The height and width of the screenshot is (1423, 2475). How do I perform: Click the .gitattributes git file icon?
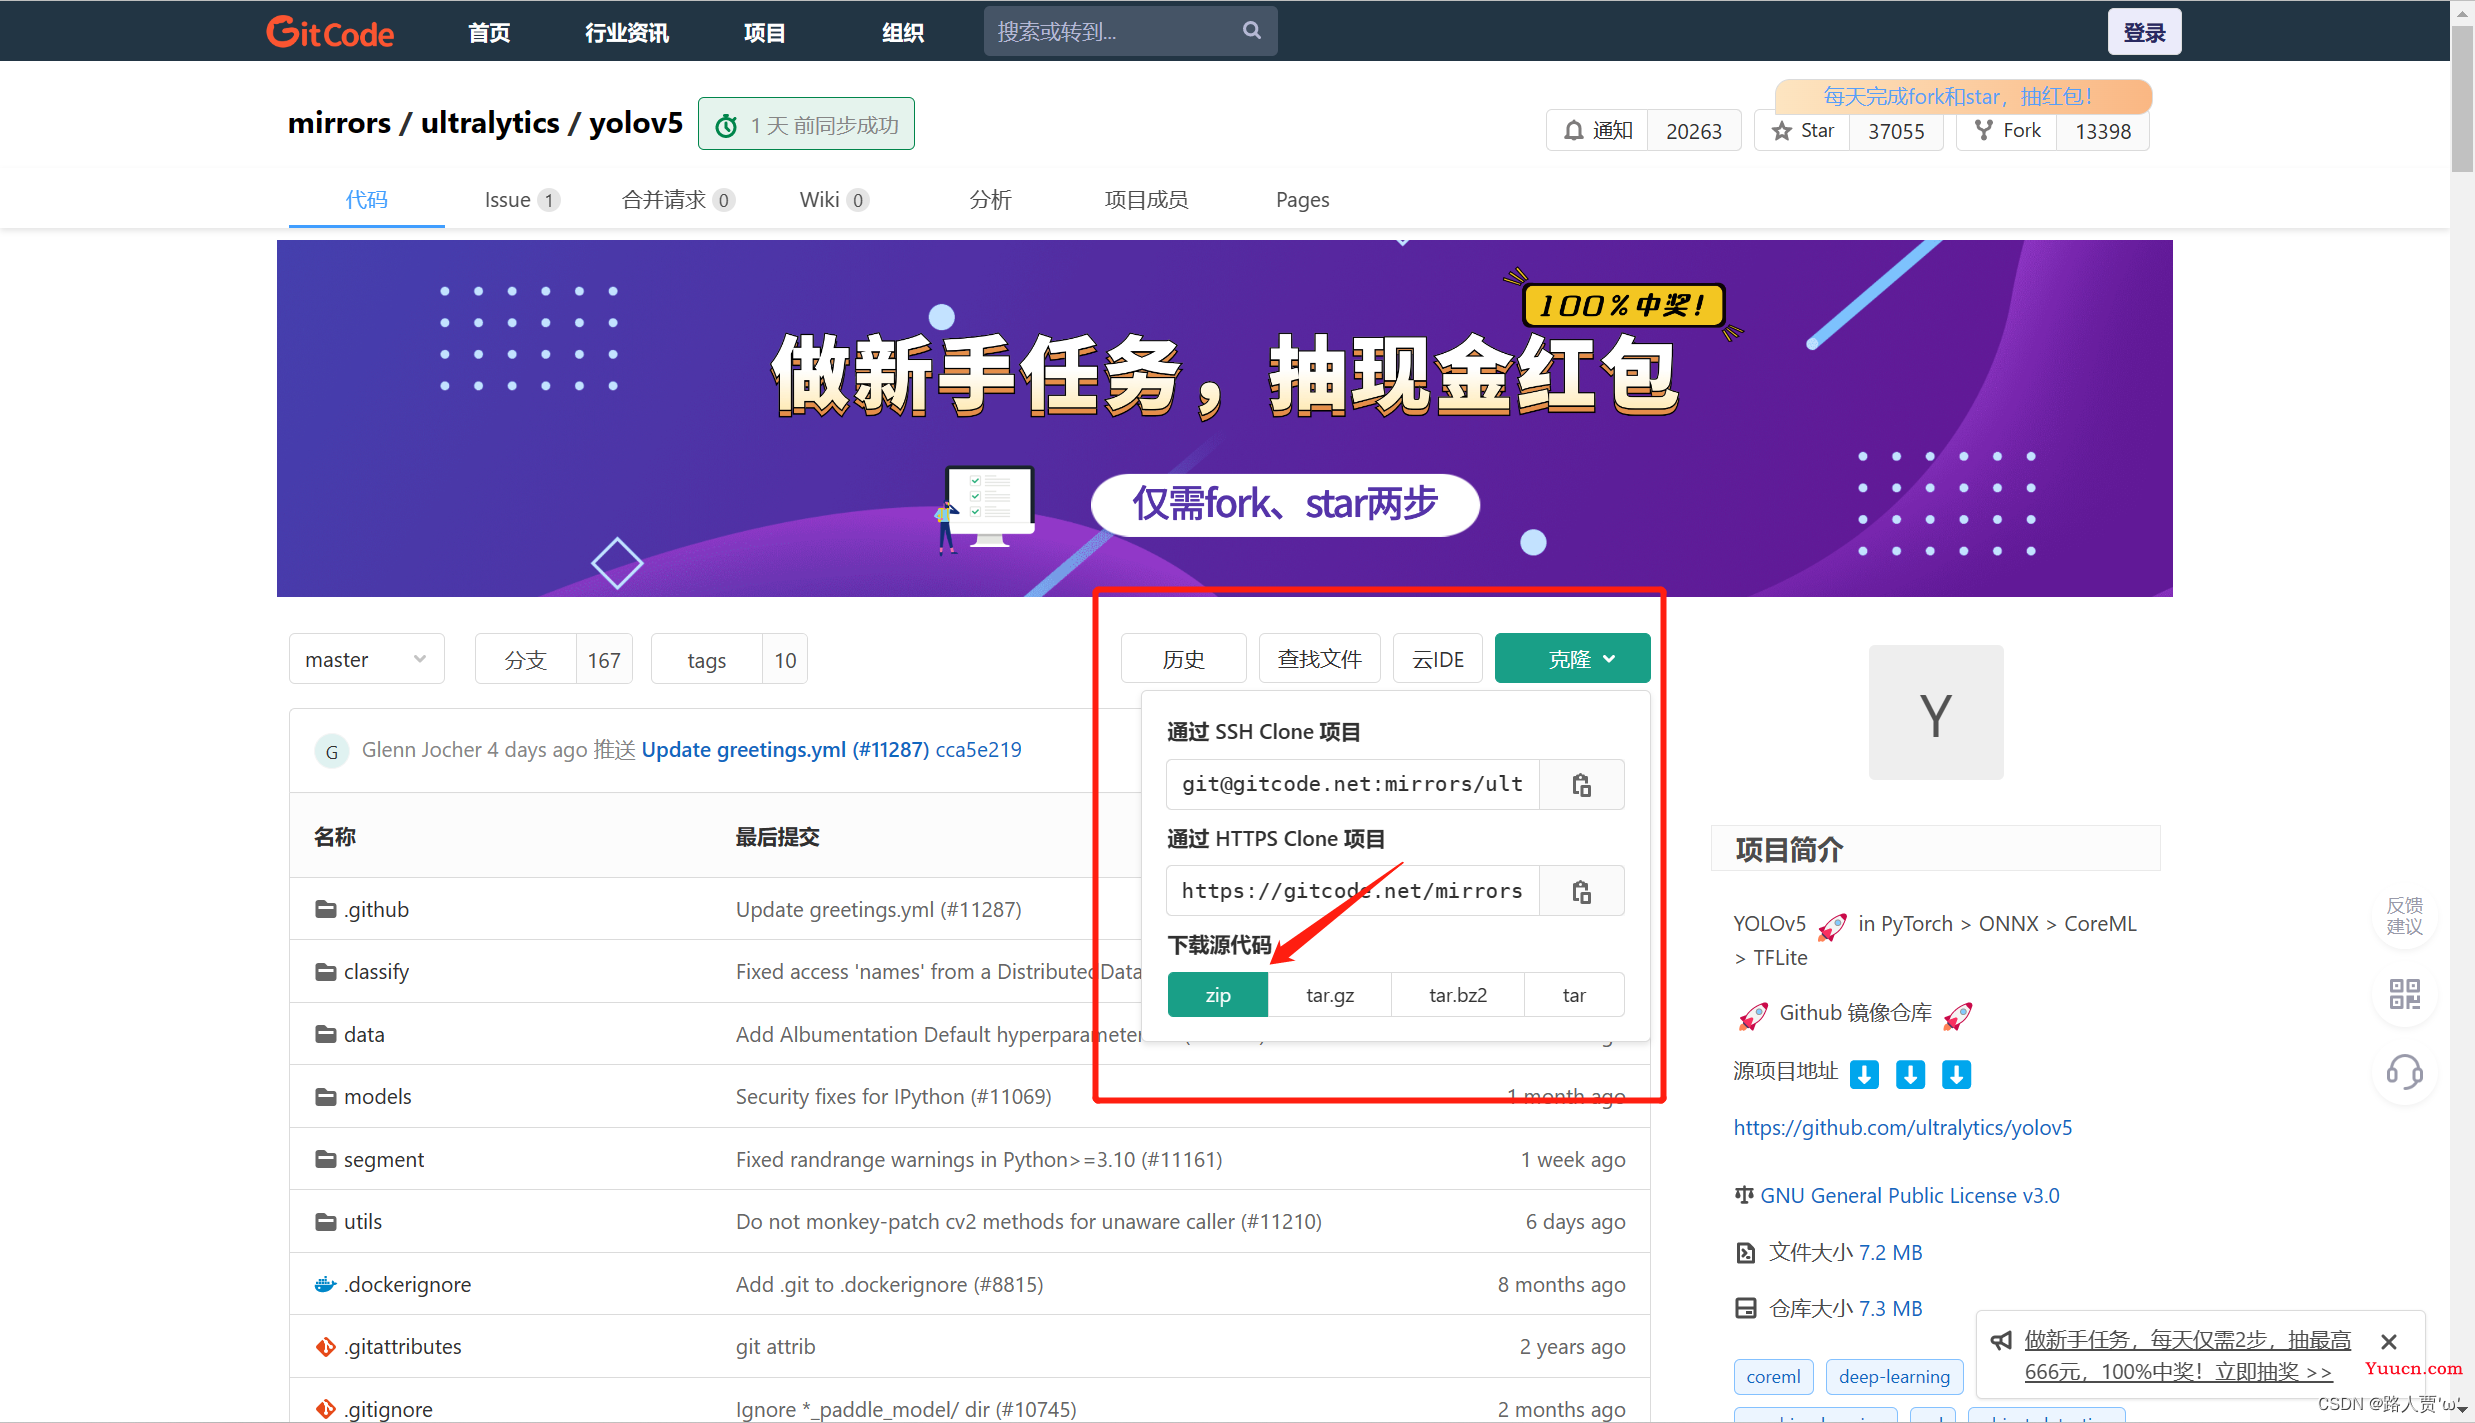tap(325, 1347)
